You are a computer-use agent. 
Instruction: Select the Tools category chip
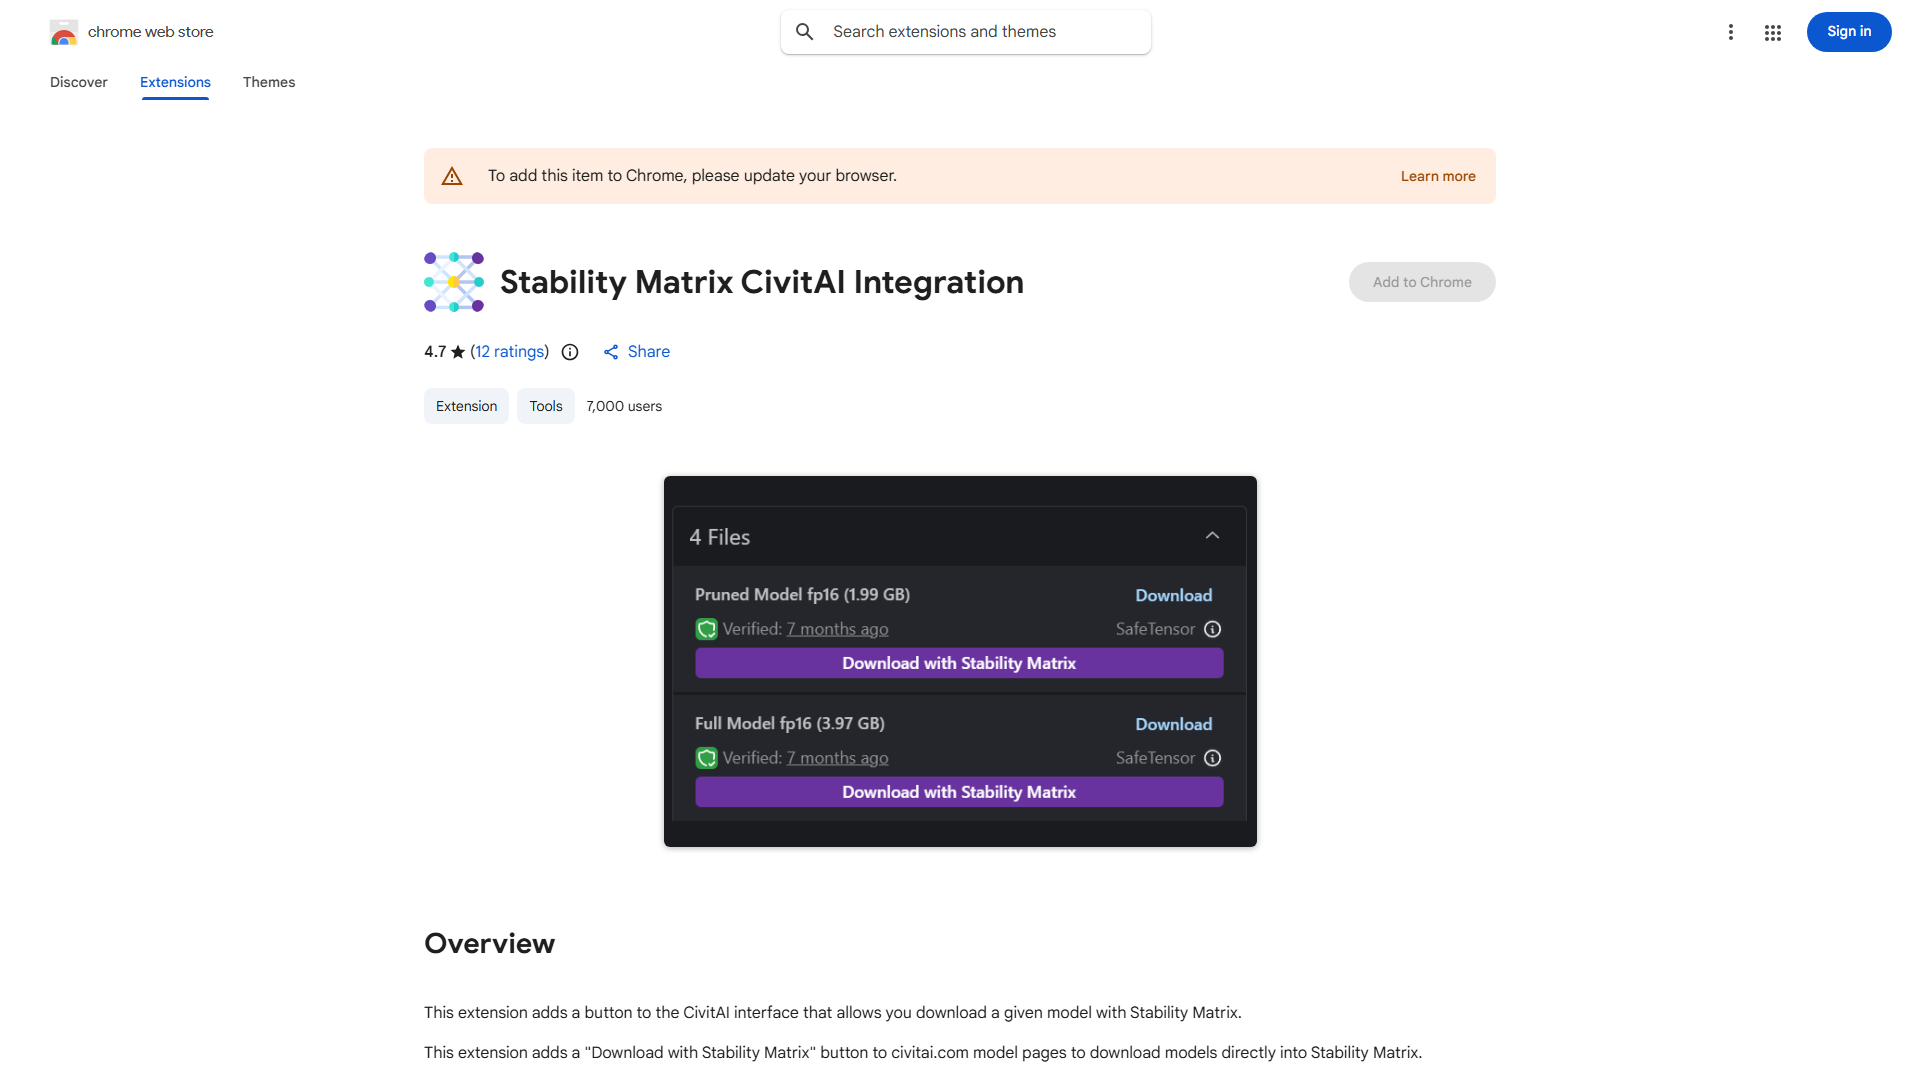pos(545,406)
